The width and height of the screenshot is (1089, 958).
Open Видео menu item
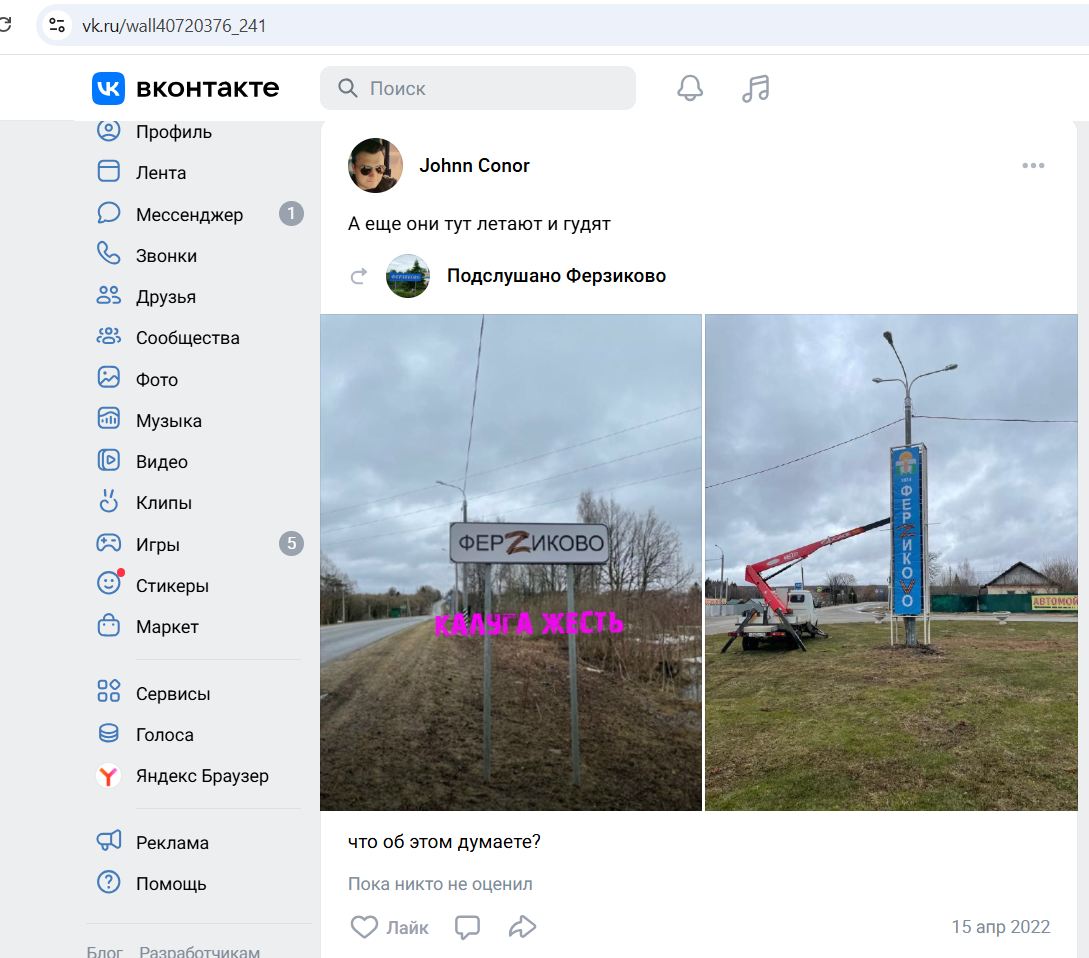coord(162,462)
